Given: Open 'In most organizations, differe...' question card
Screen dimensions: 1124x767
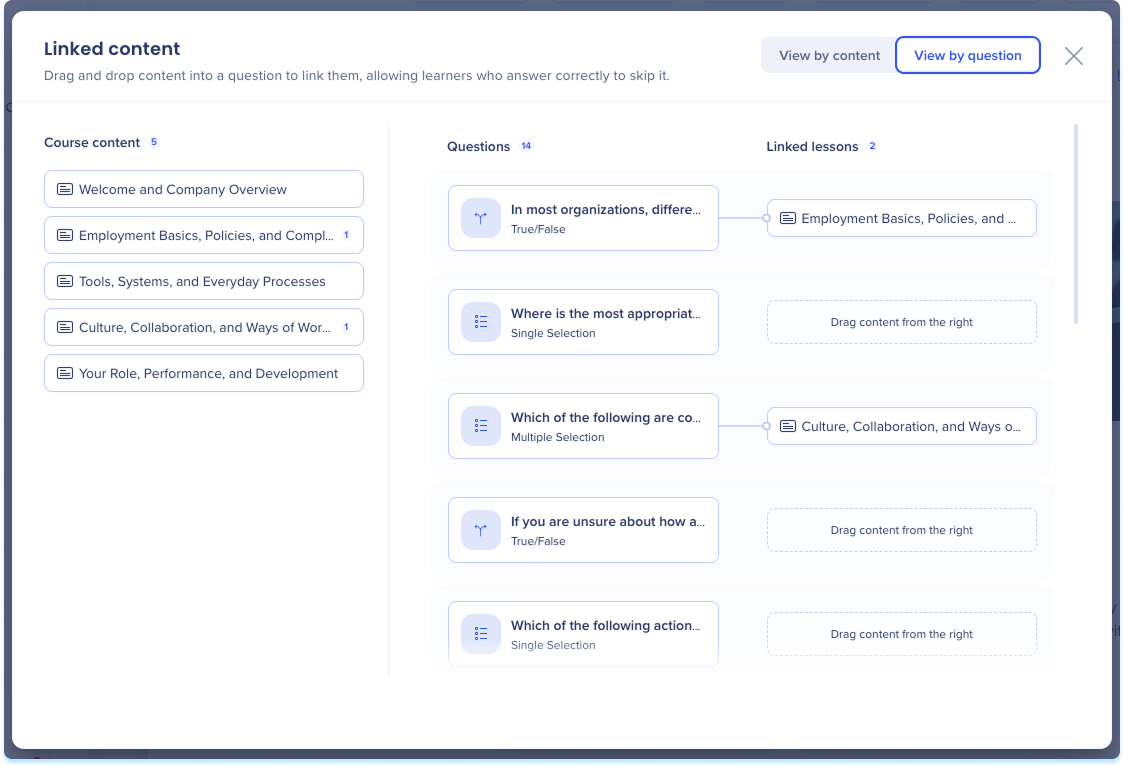Looking at the screenshot, I should click(583, 218).
